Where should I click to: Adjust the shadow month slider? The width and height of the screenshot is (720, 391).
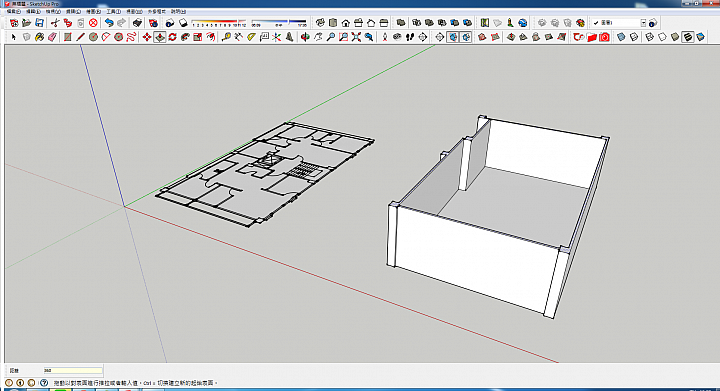[219, 22]
